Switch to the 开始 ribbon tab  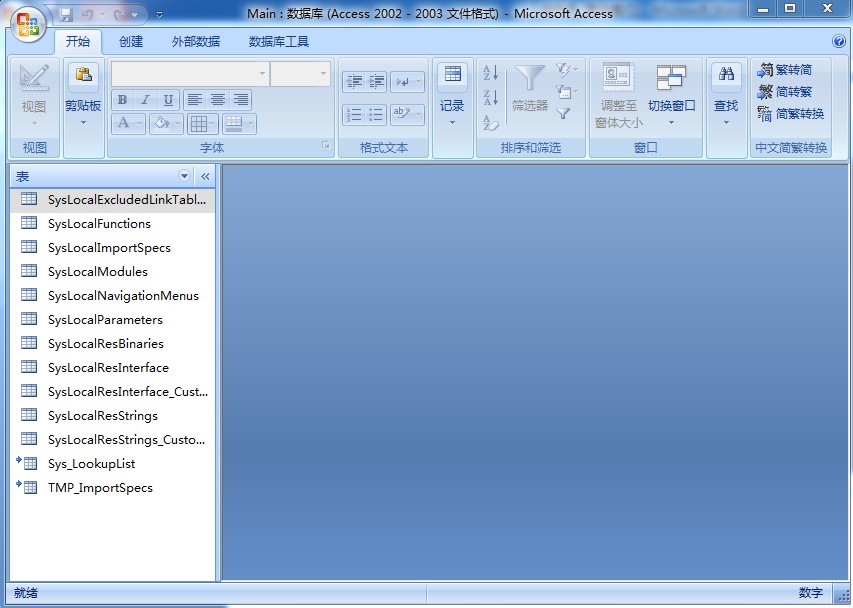pyautogui.click(x=78, y=41)
